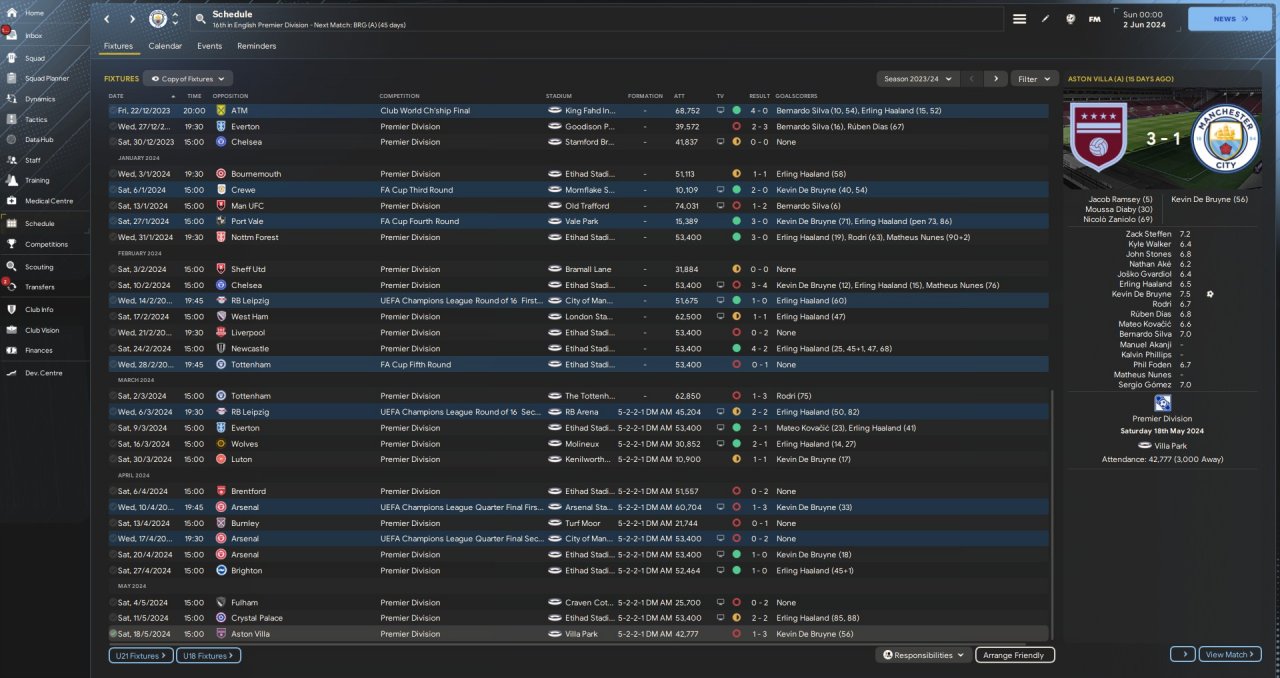Image resolution: width=1280 pixels, height=678 pixels.
Task: Click Club World Ch'ship Final competition cell
Action: 425,110
